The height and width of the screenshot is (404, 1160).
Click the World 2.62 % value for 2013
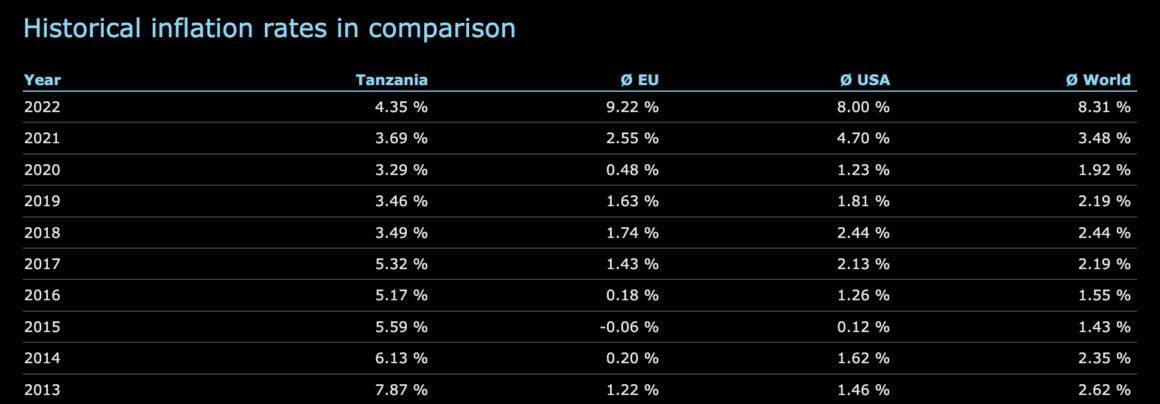[1102, 390]
